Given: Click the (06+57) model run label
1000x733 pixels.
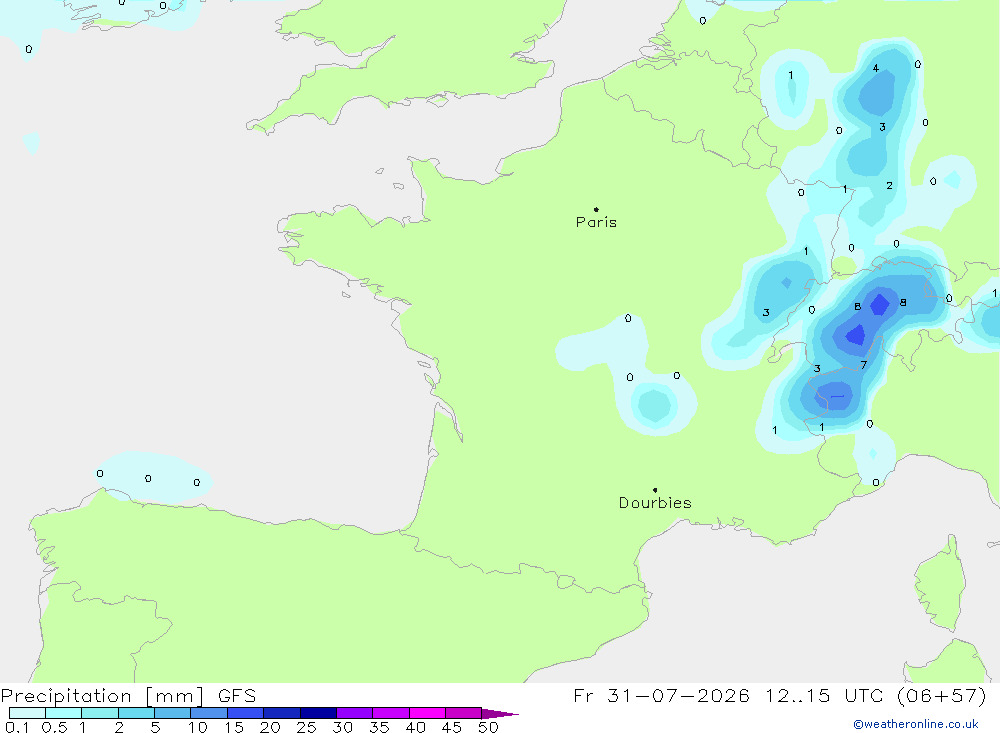Looking at the screenshot, I should click(x=941, y=695).
